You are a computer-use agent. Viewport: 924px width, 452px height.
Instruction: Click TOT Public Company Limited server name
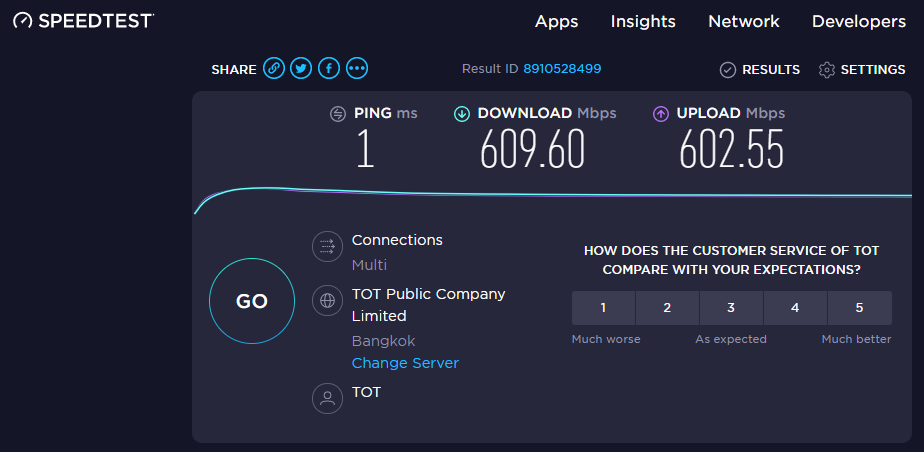coord(428,305)
